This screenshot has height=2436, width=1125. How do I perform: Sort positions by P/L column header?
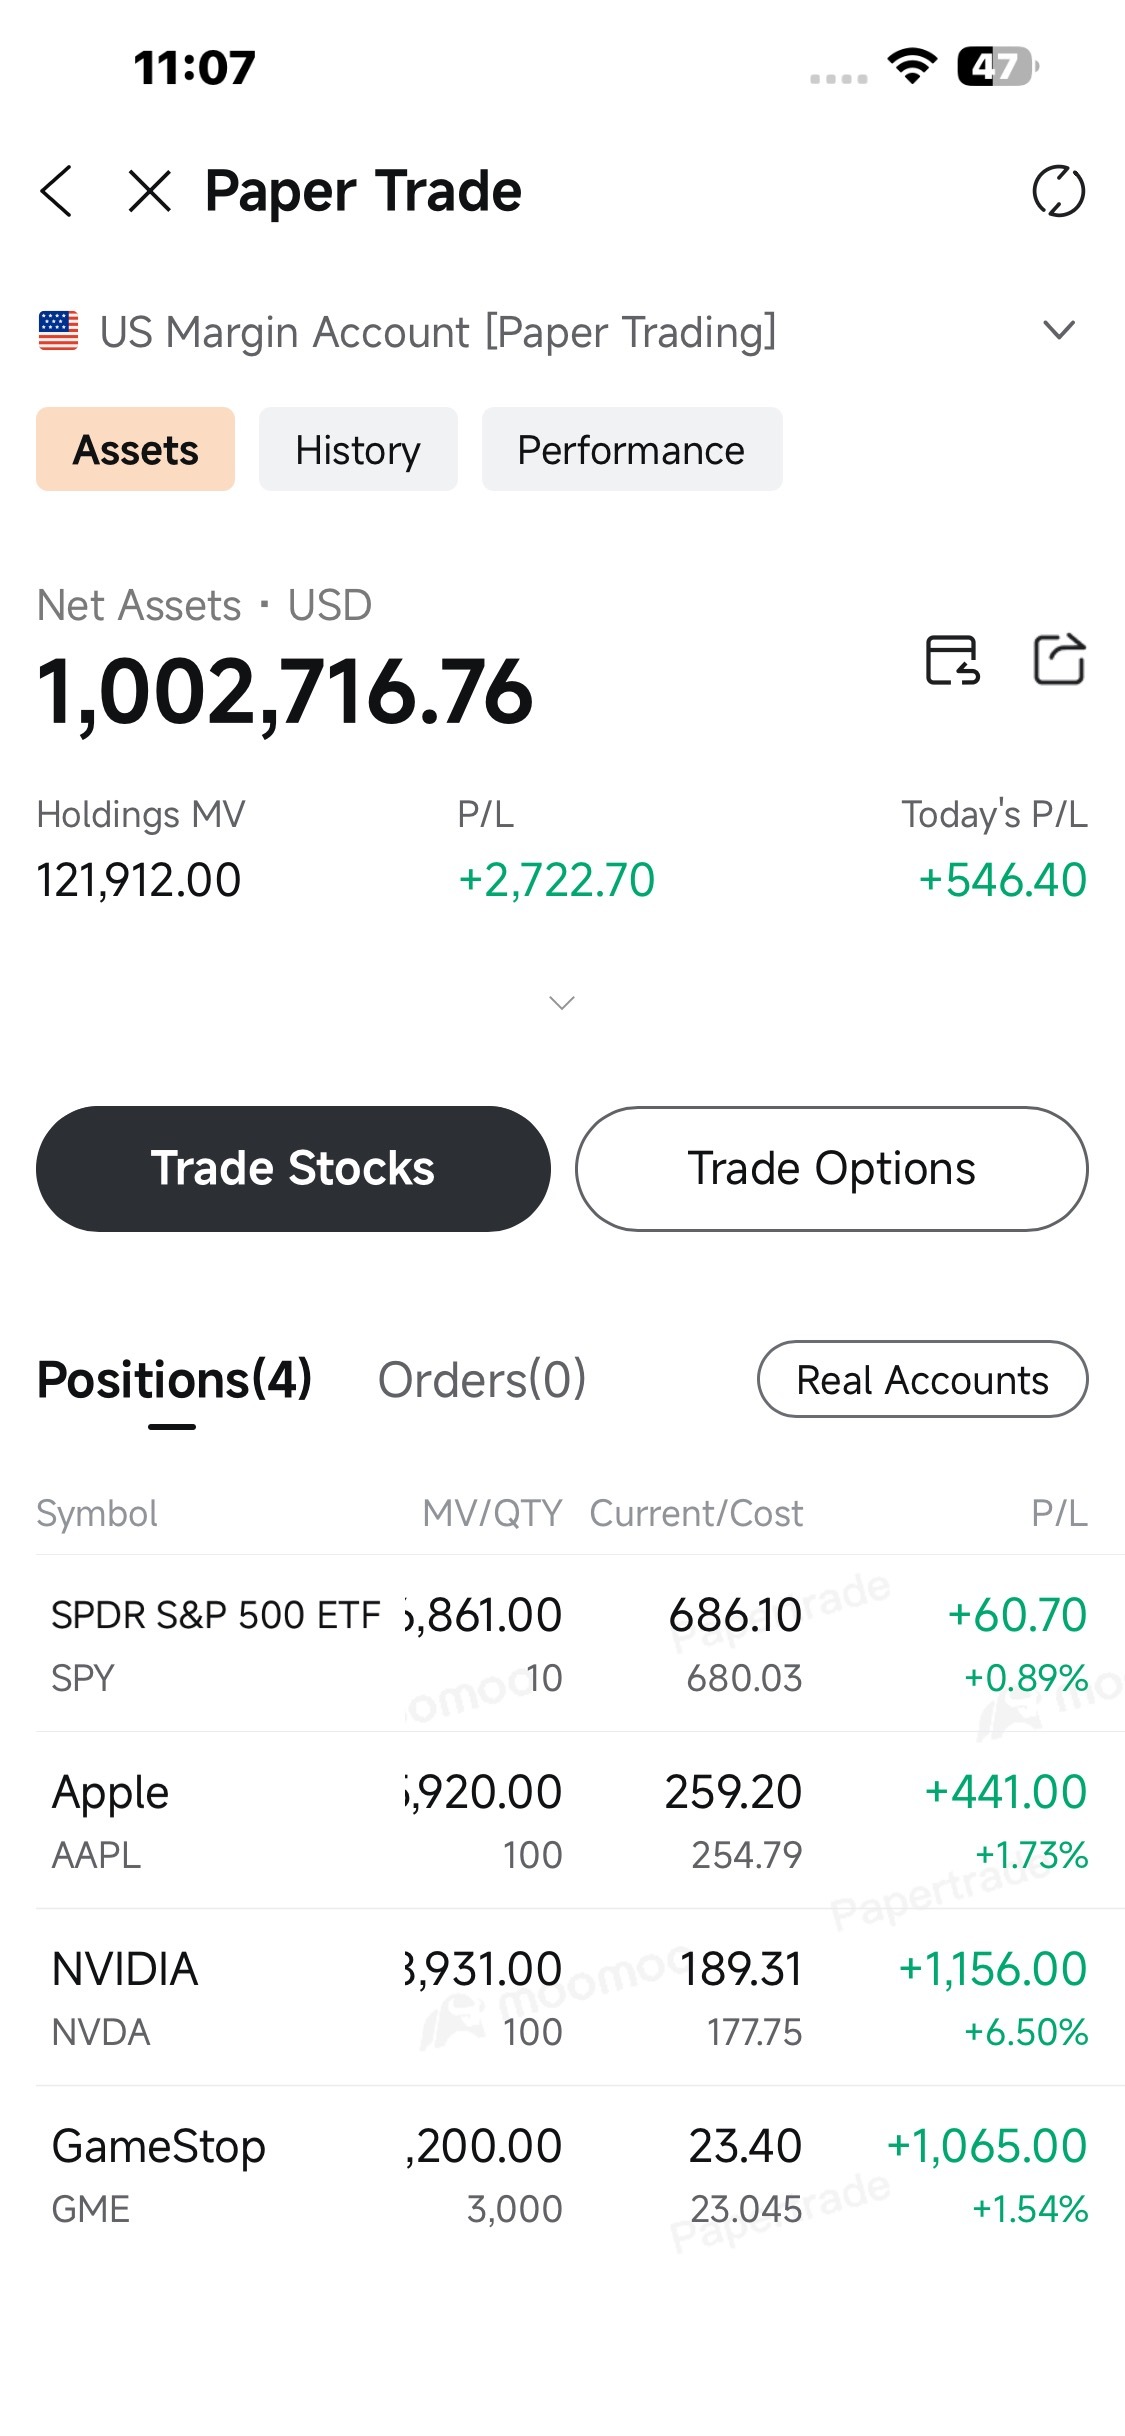(1059, 1513)
